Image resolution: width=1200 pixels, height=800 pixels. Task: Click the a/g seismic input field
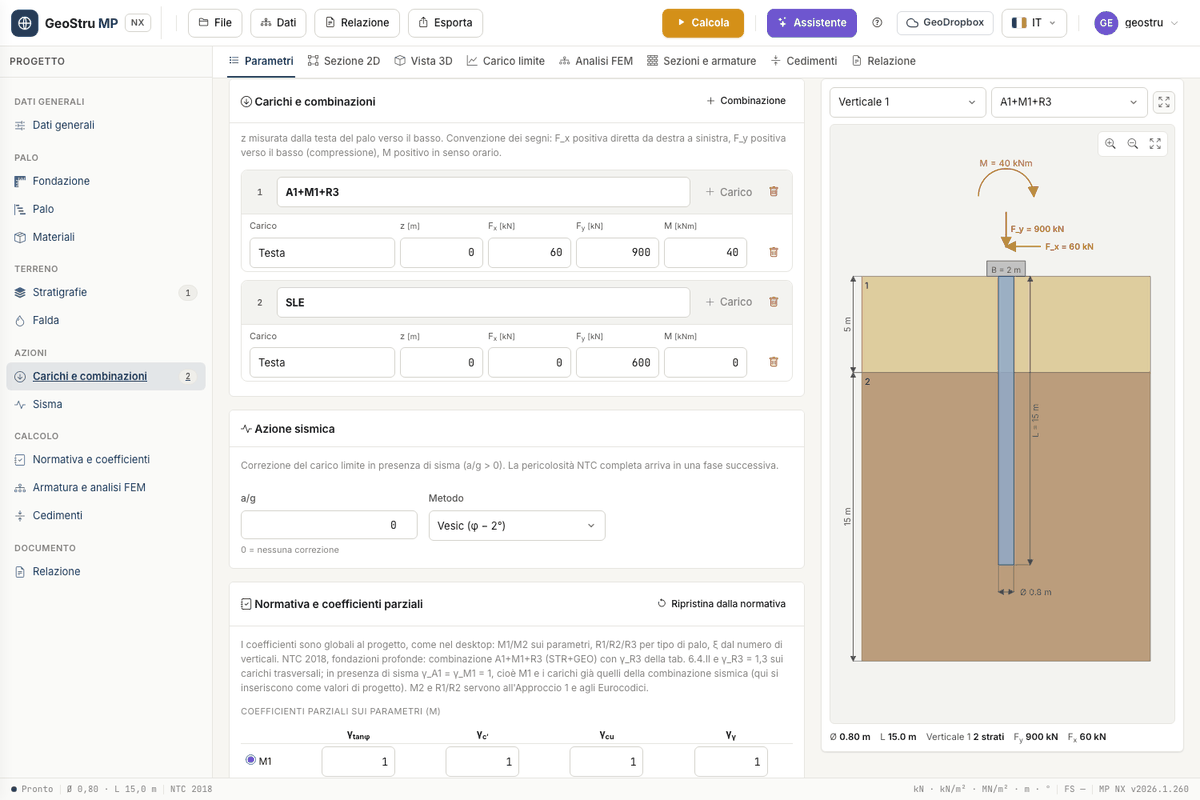click(x=329, y=525)
